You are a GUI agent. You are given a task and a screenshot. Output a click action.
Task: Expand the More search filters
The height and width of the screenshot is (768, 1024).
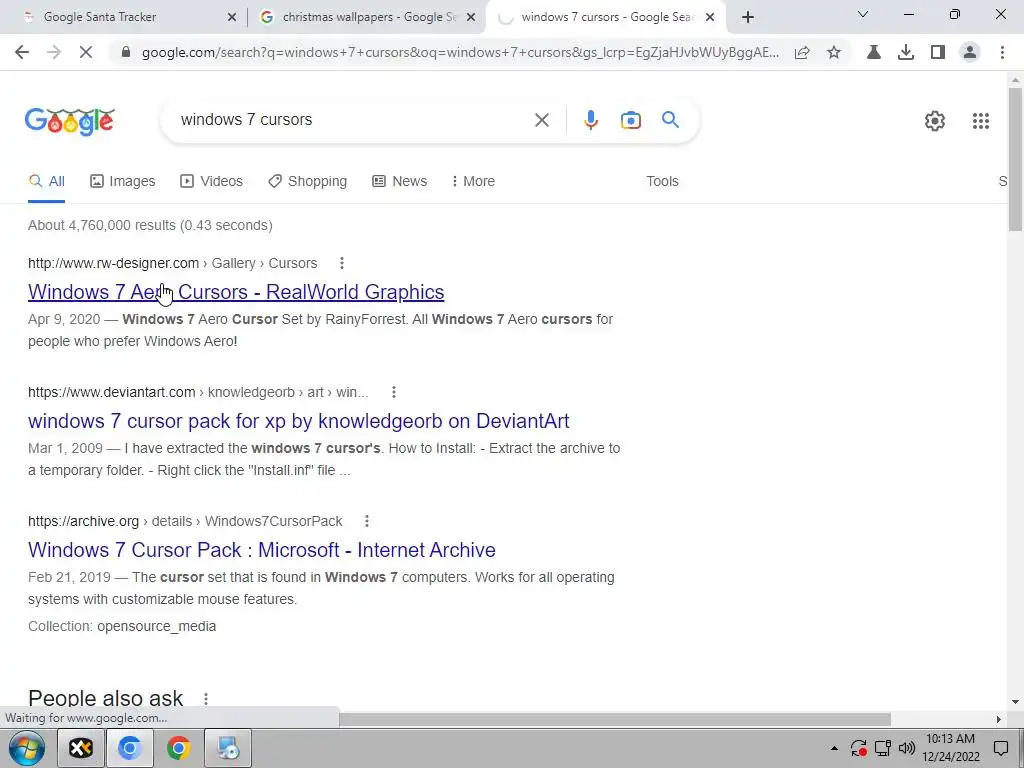[473, 182]
